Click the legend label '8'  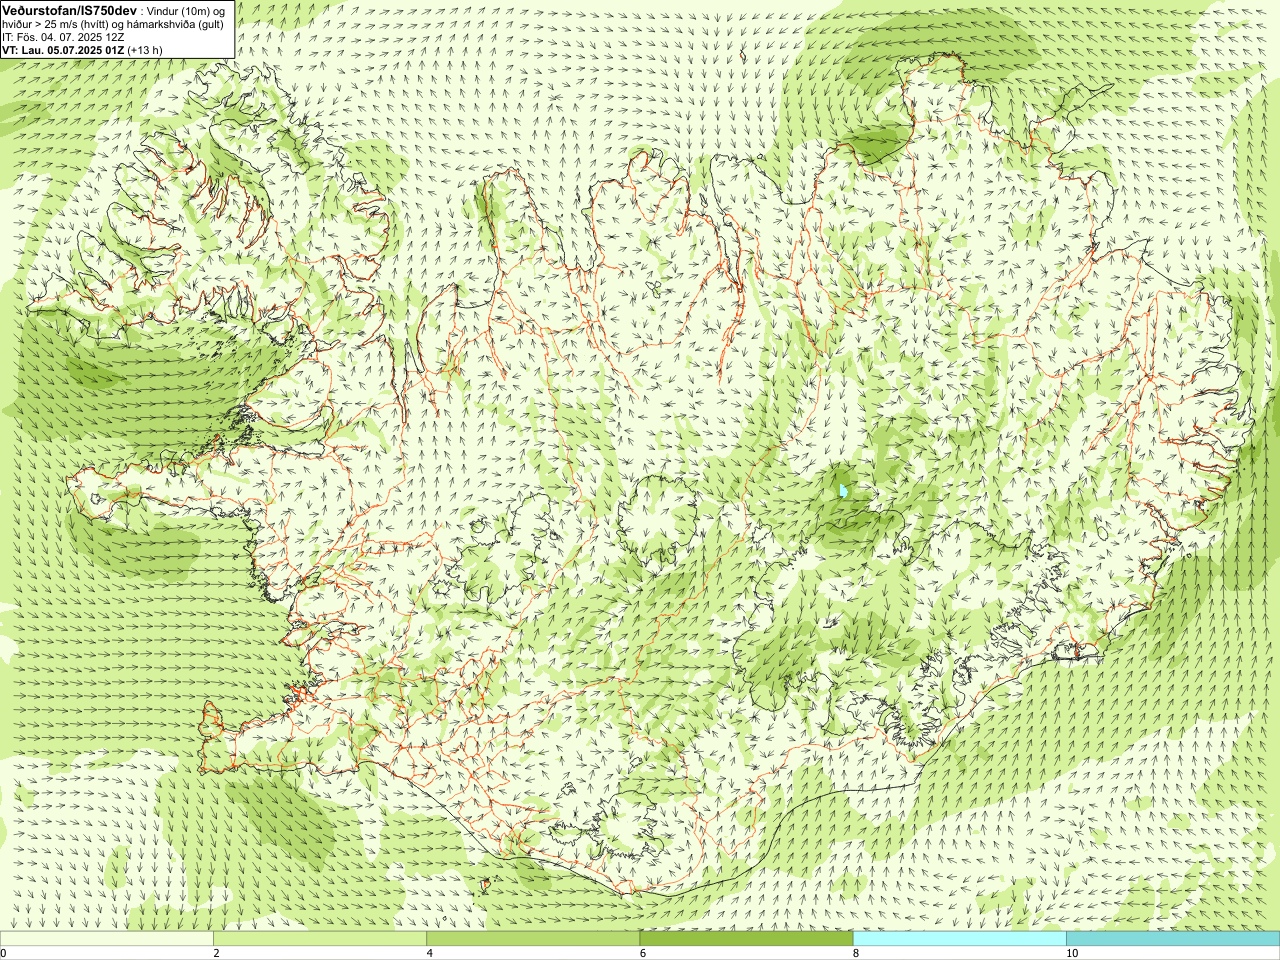tap(855, 953)
